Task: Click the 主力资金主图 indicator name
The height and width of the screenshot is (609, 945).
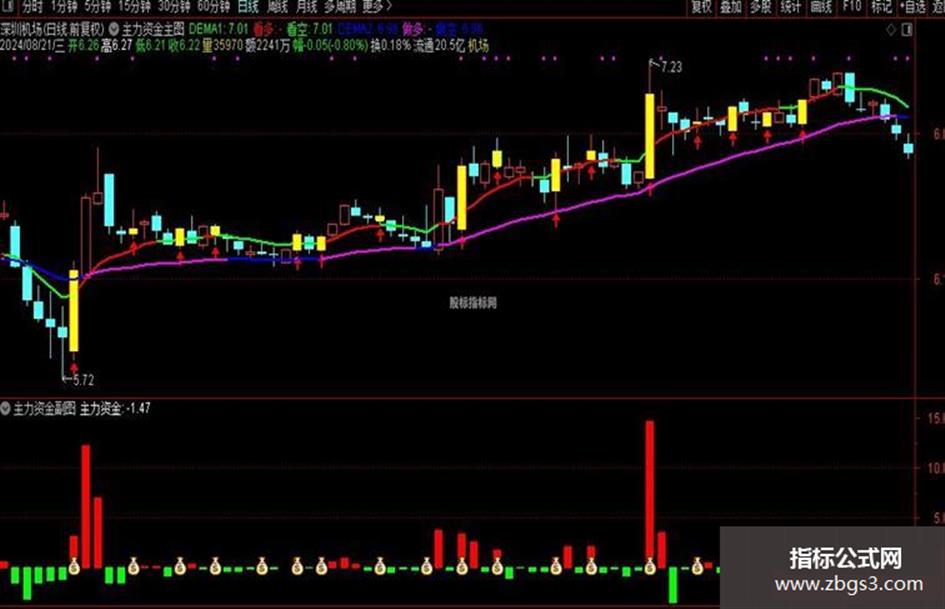Action: 153,29
